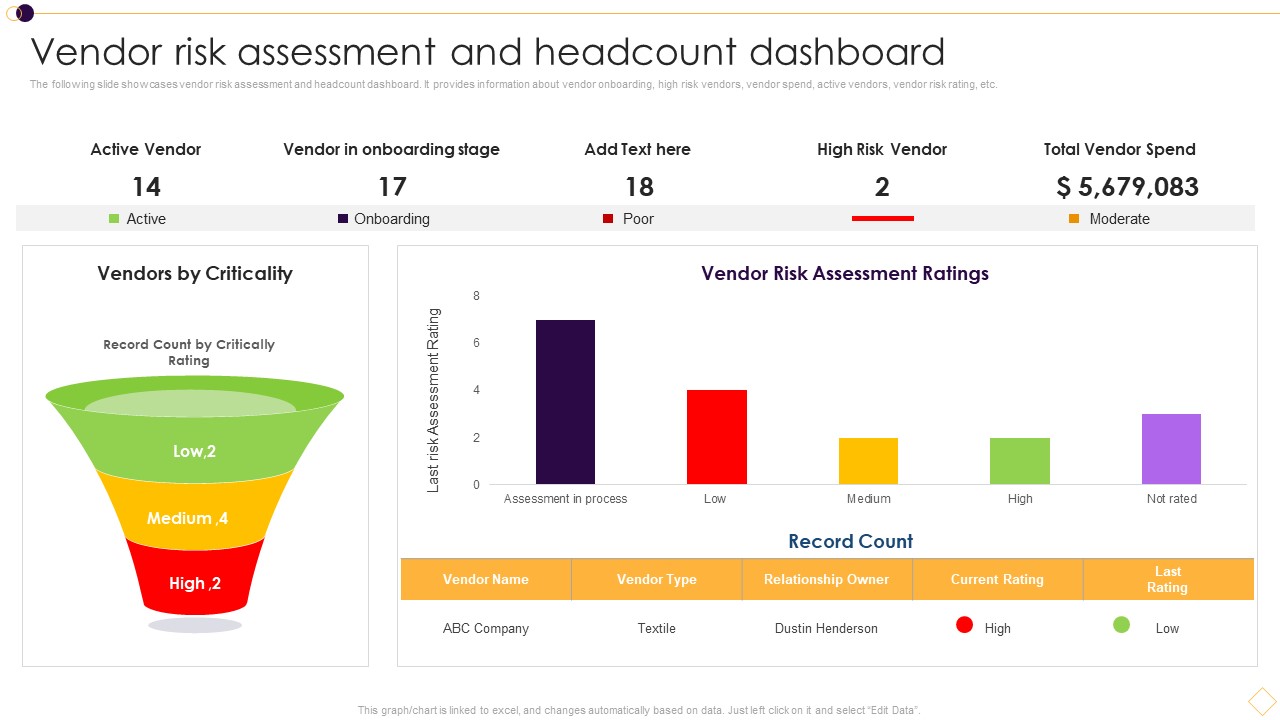1280x720 pixels.
Task: Click the High Risk Vendor value 2
Action: pos(882,187)
